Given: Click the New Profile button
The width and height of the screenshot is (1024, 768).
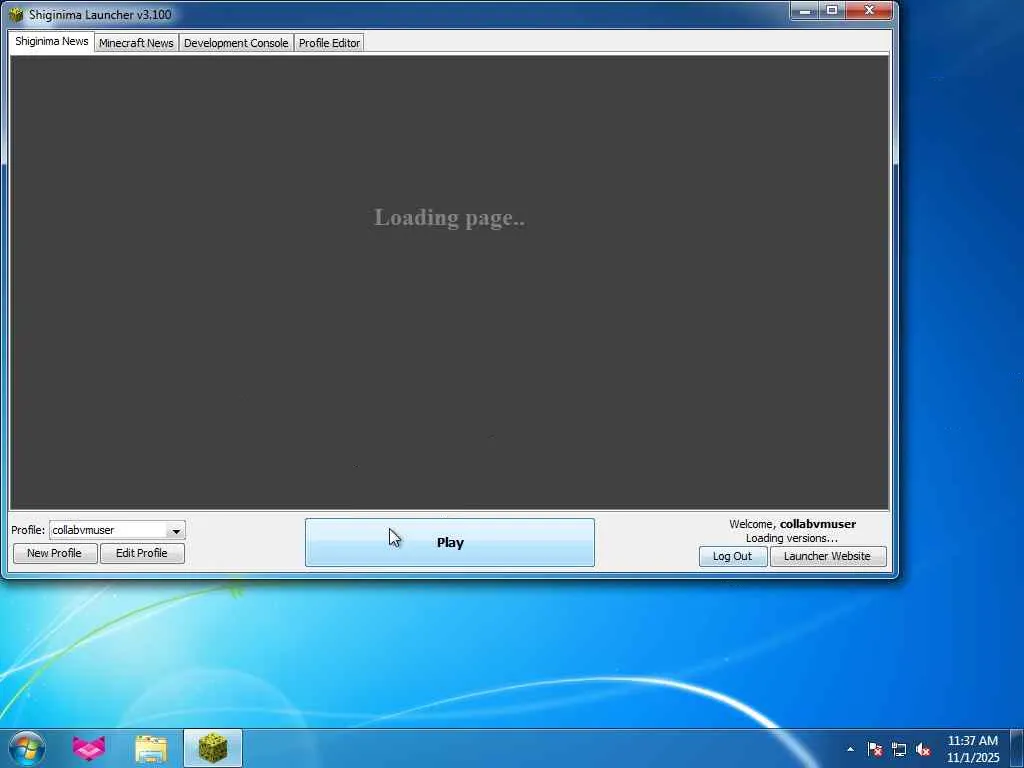Looking at the screenshot, I should [x=55, y=553].
